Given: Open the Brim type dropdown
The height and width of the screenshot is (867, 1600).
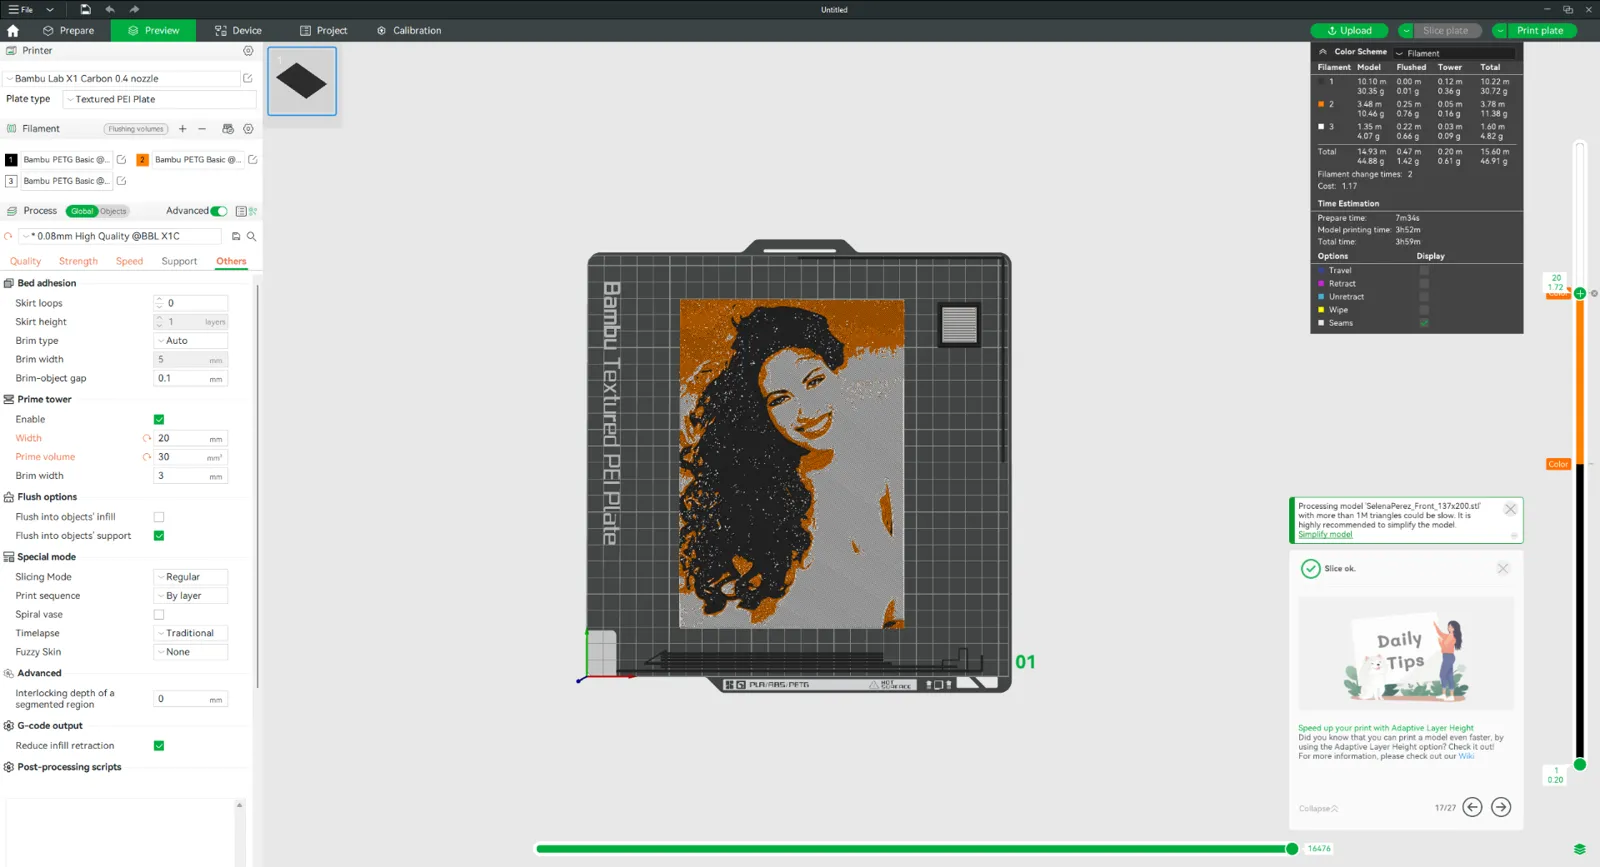Looking at the screenshot, I should pos(191,341).
